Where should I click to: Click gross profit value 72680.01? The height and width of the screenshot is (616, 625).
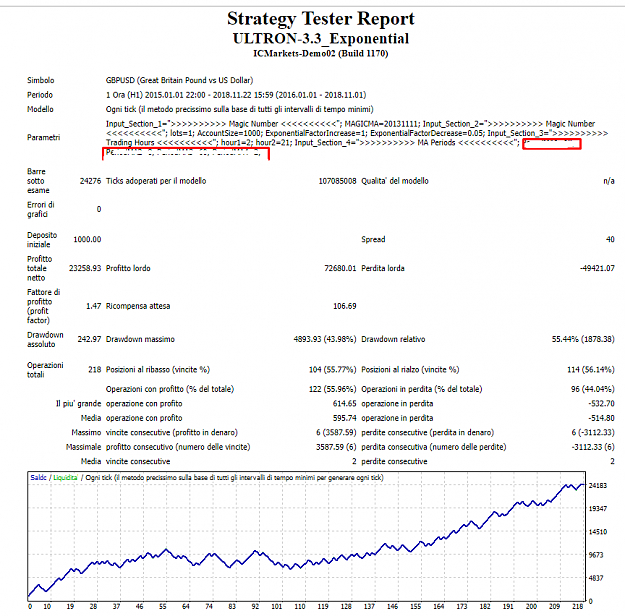pos(340,268)
